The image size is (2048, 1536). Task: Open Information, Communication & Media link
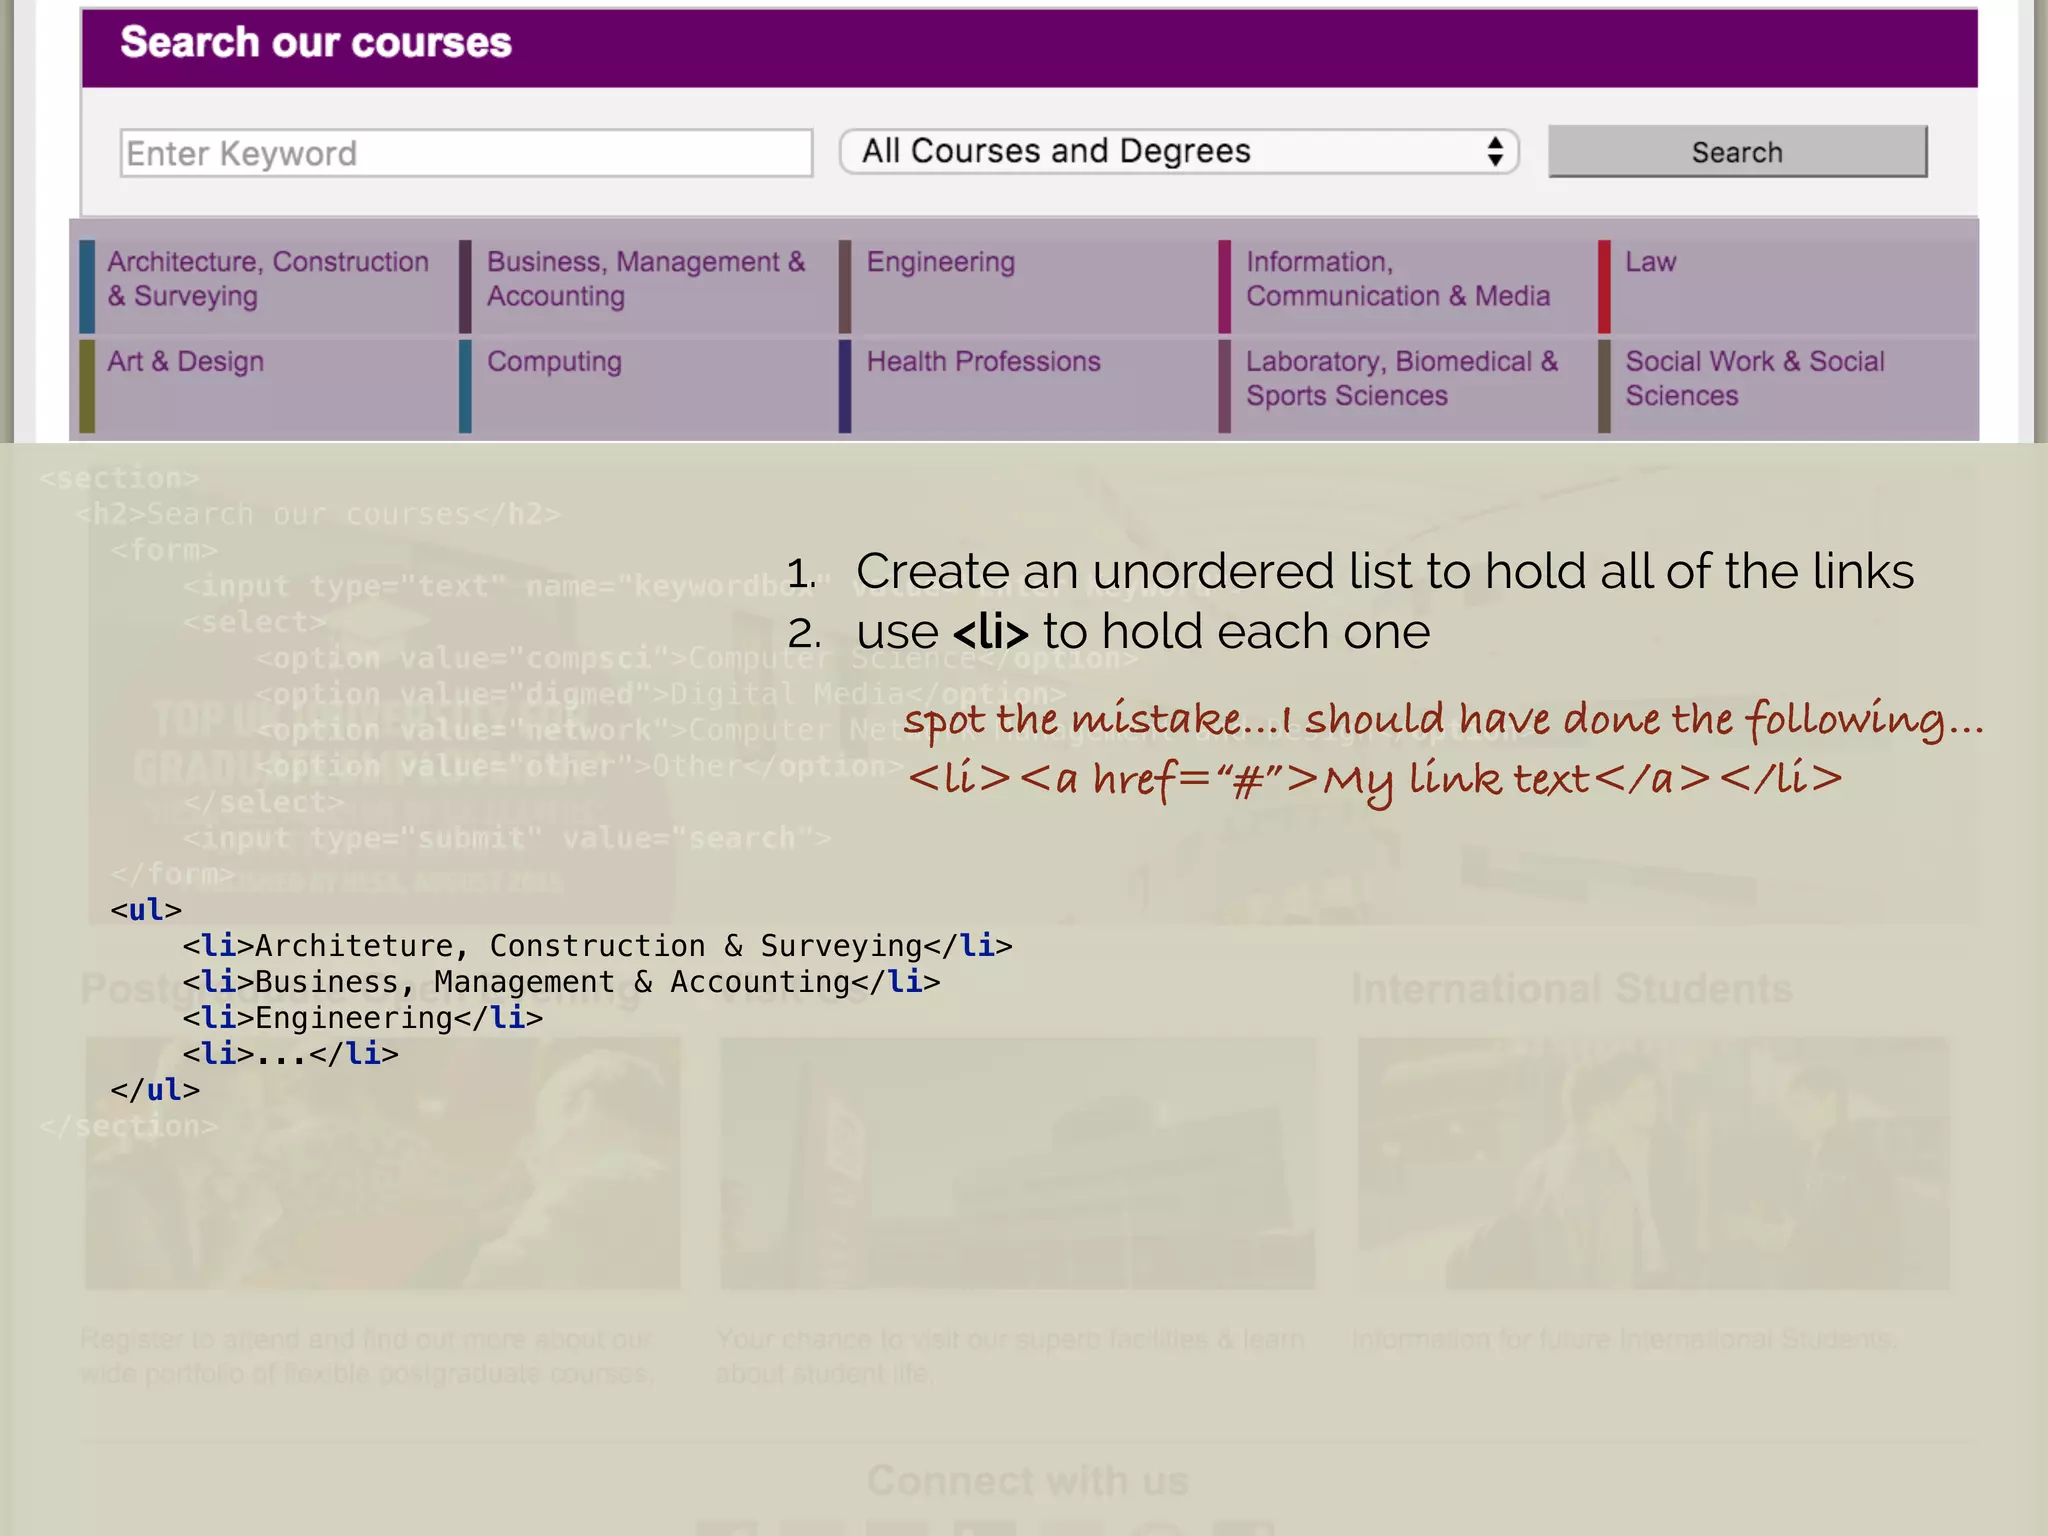pyautogui.click(x=1397, y=279)
